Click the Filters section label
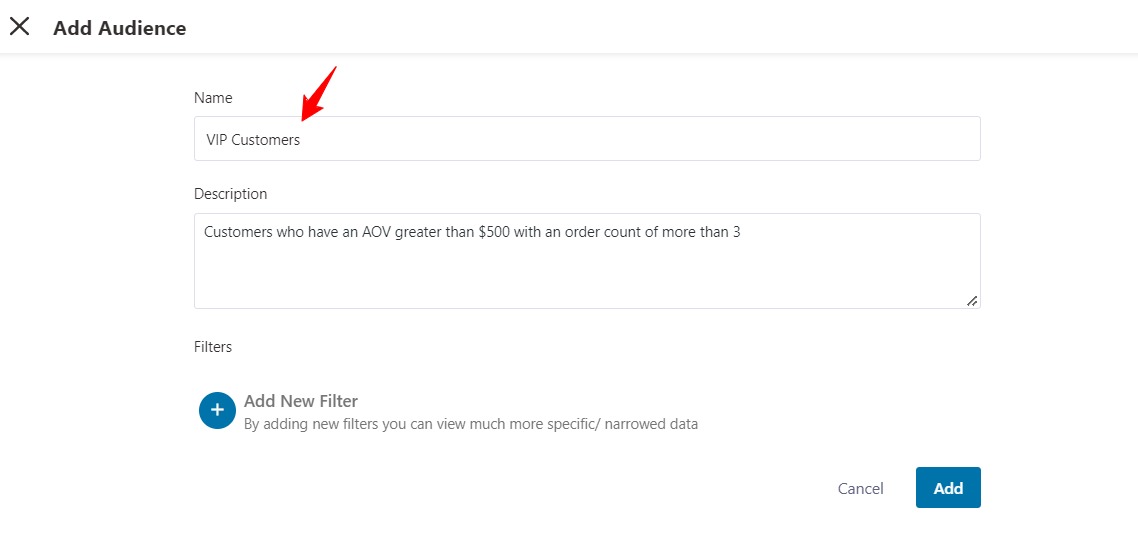This screenshot has height=554, width=1138. click(x=213, y=347)
